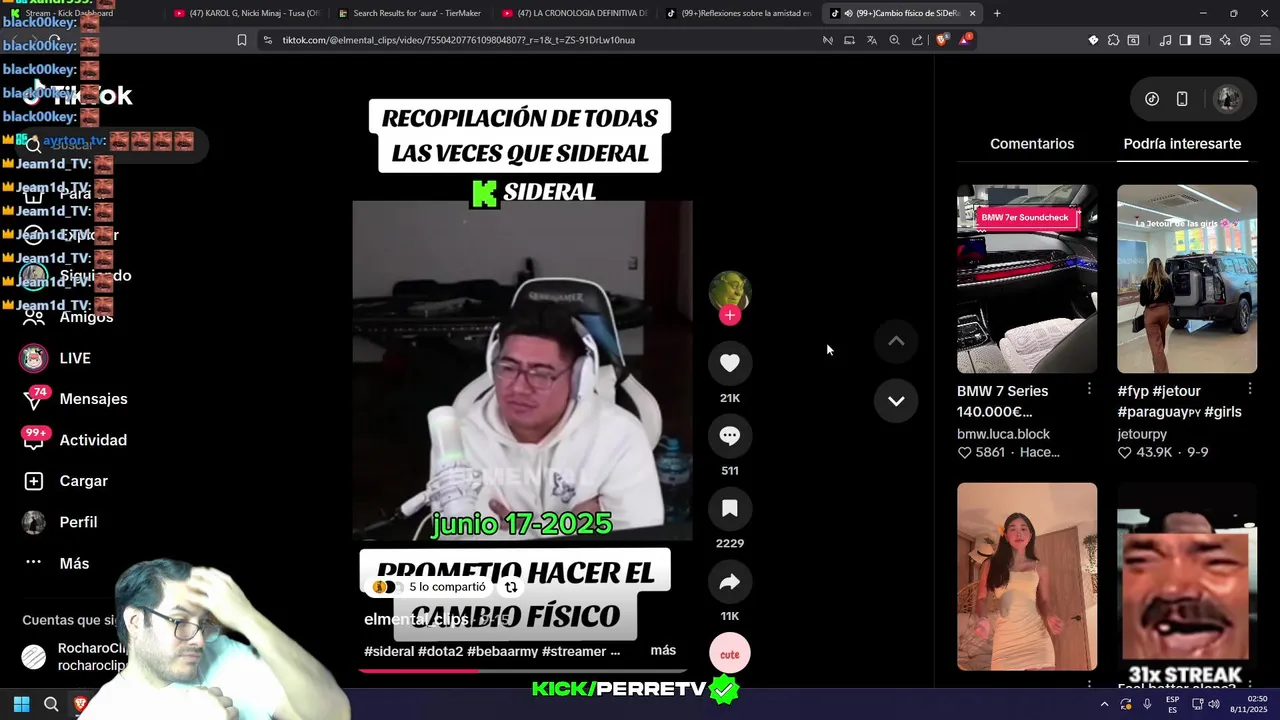Image resolution: width=1280 pixels, height=720 pixels.
Task: Click repost arrows icon on video
Action: pyautogui.click(x=511, y=587)
